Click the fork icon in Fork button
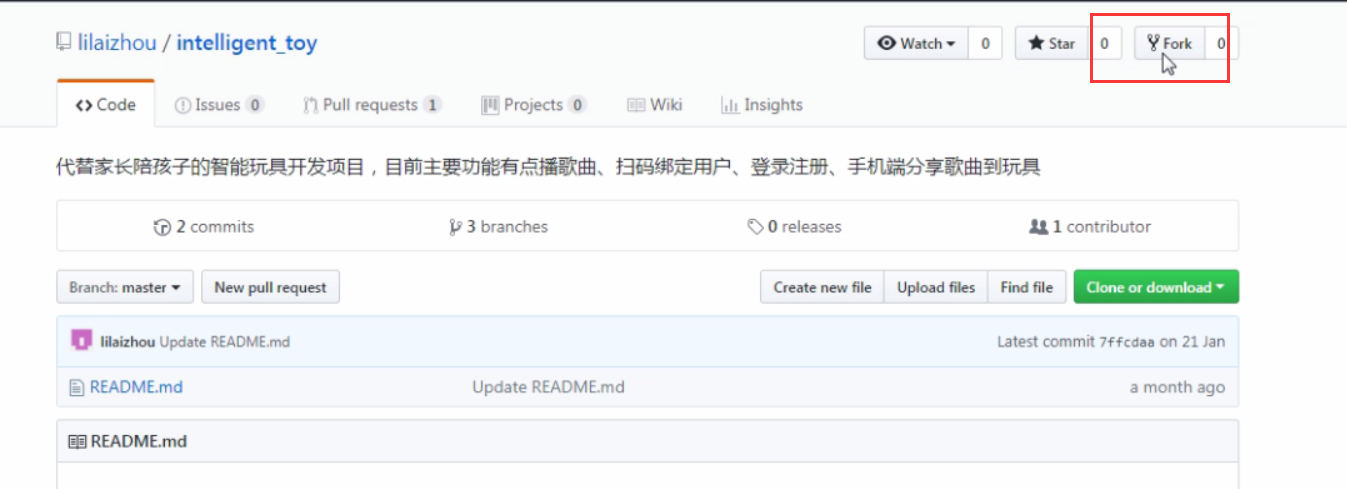Image resolution: width=1347 pixels, height=489 pixels. point(1153,43)
